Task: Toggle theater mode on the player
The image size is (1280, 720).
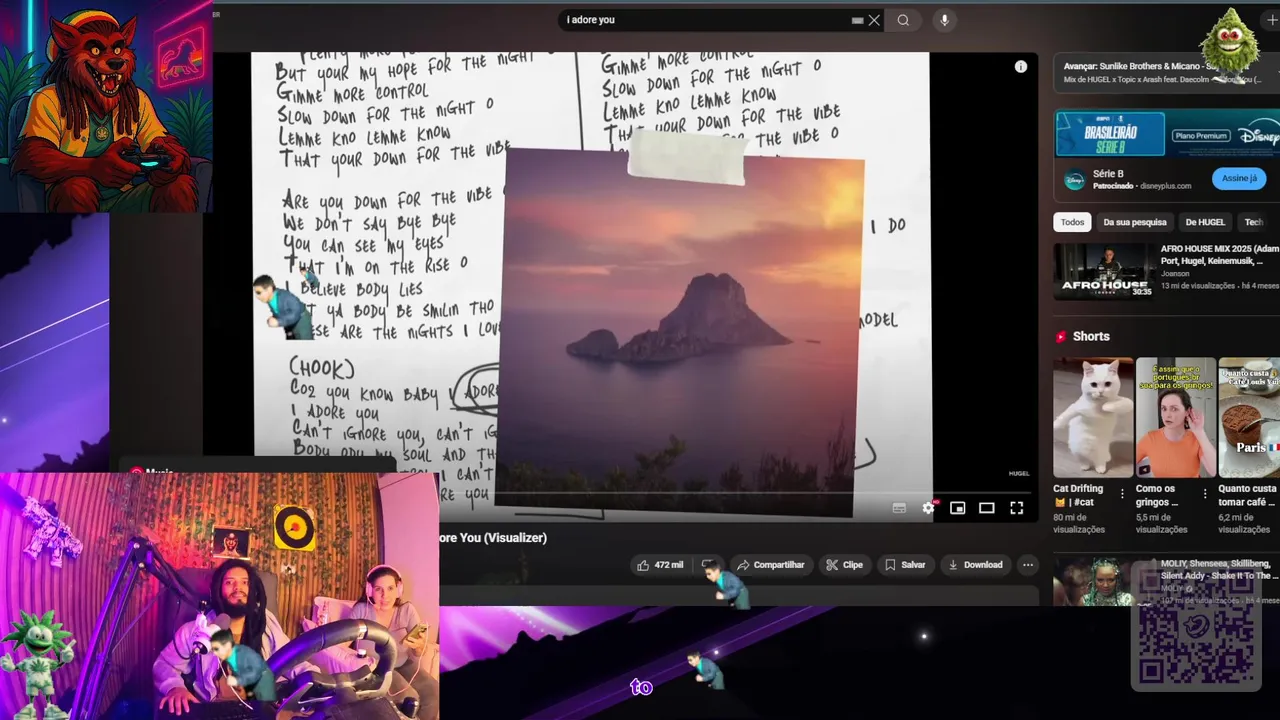Action: (x=986, y=508)
